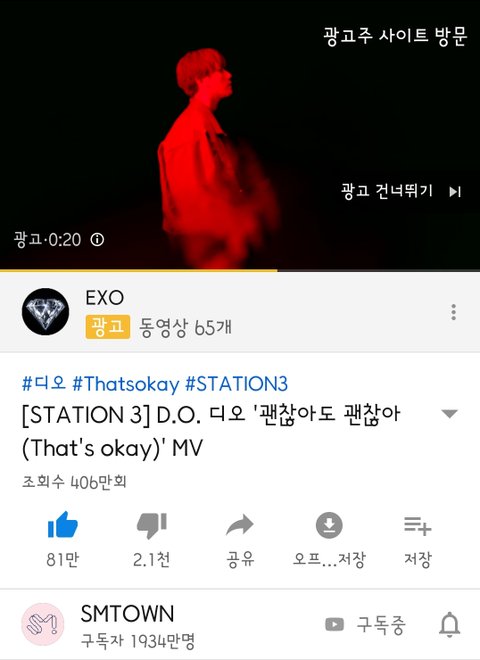Expand the video description arrow

449,414
